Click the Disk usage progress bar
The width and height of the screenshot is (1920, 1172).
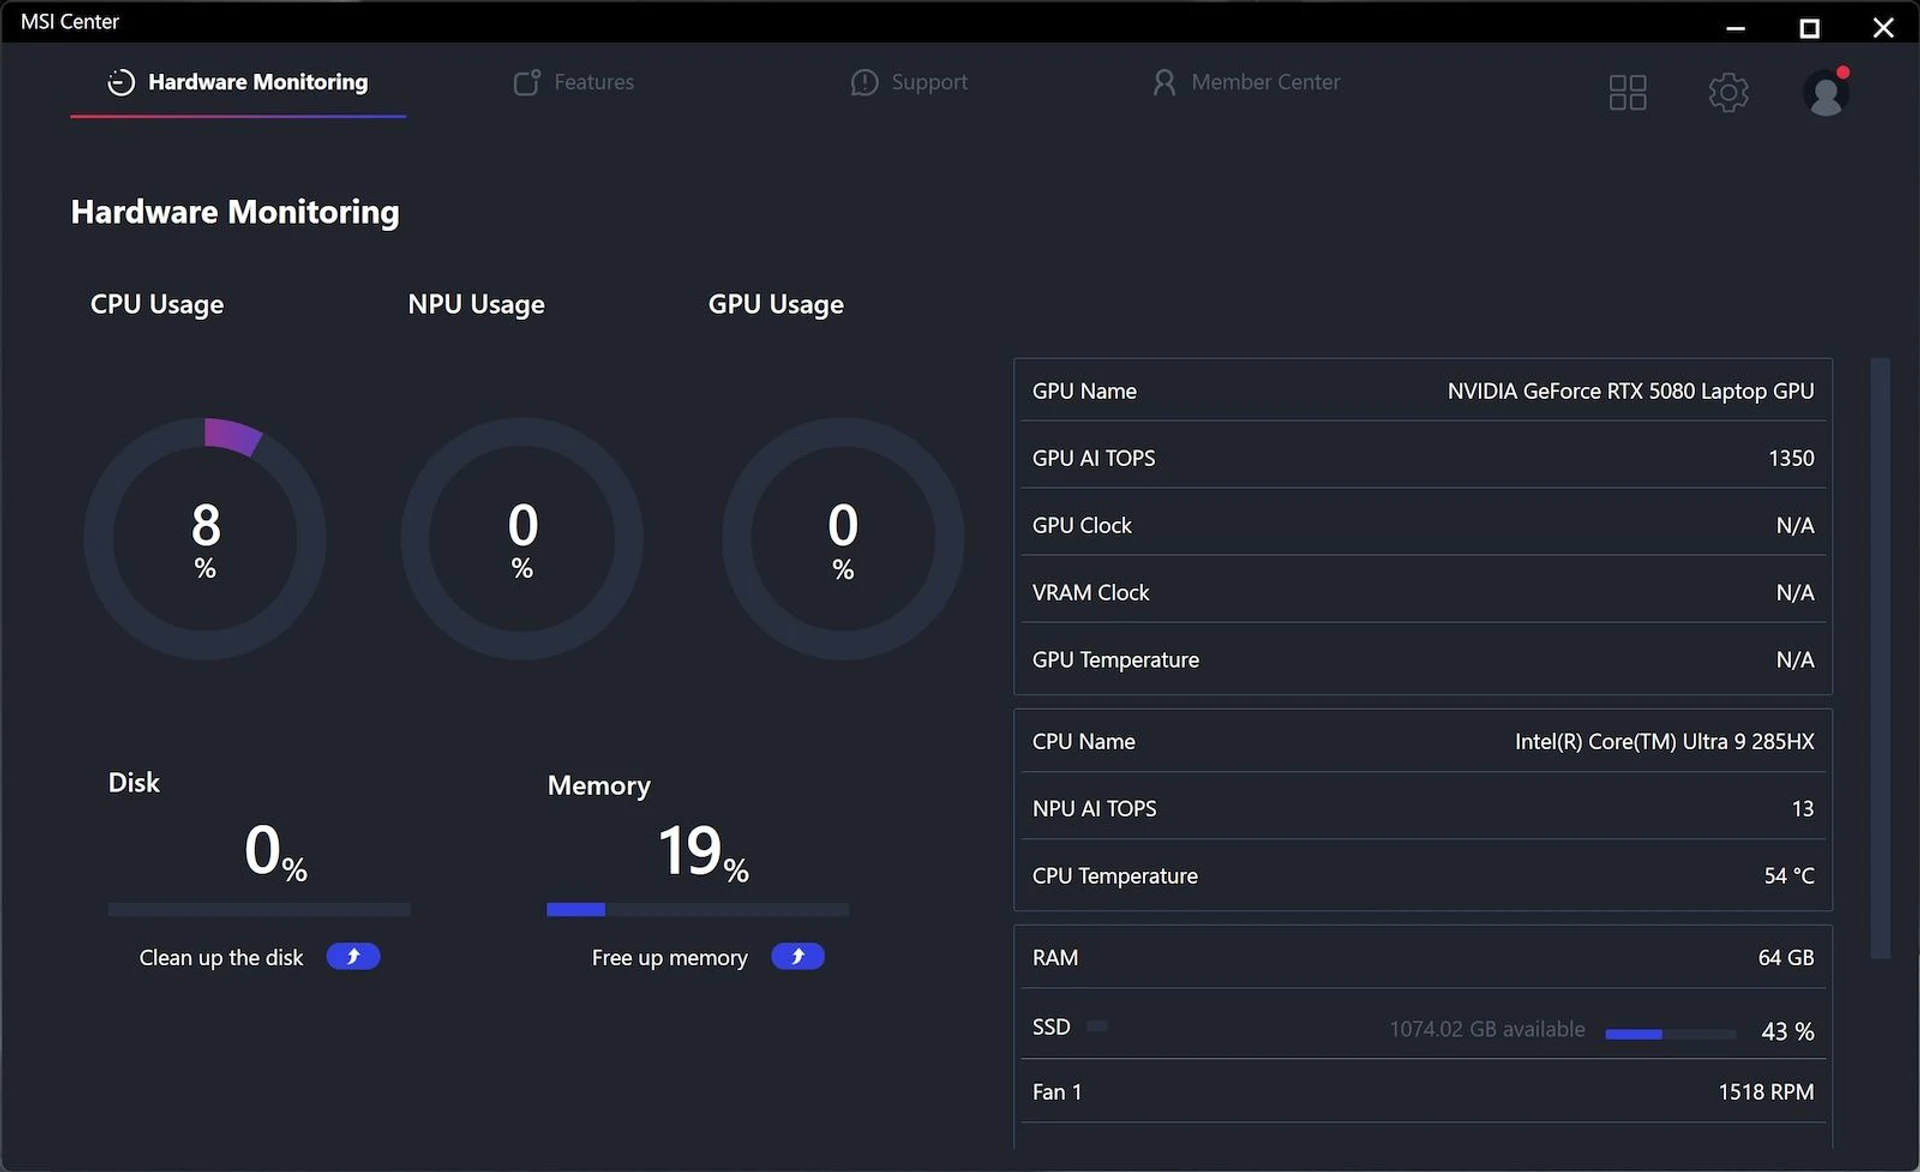[259, 910]
